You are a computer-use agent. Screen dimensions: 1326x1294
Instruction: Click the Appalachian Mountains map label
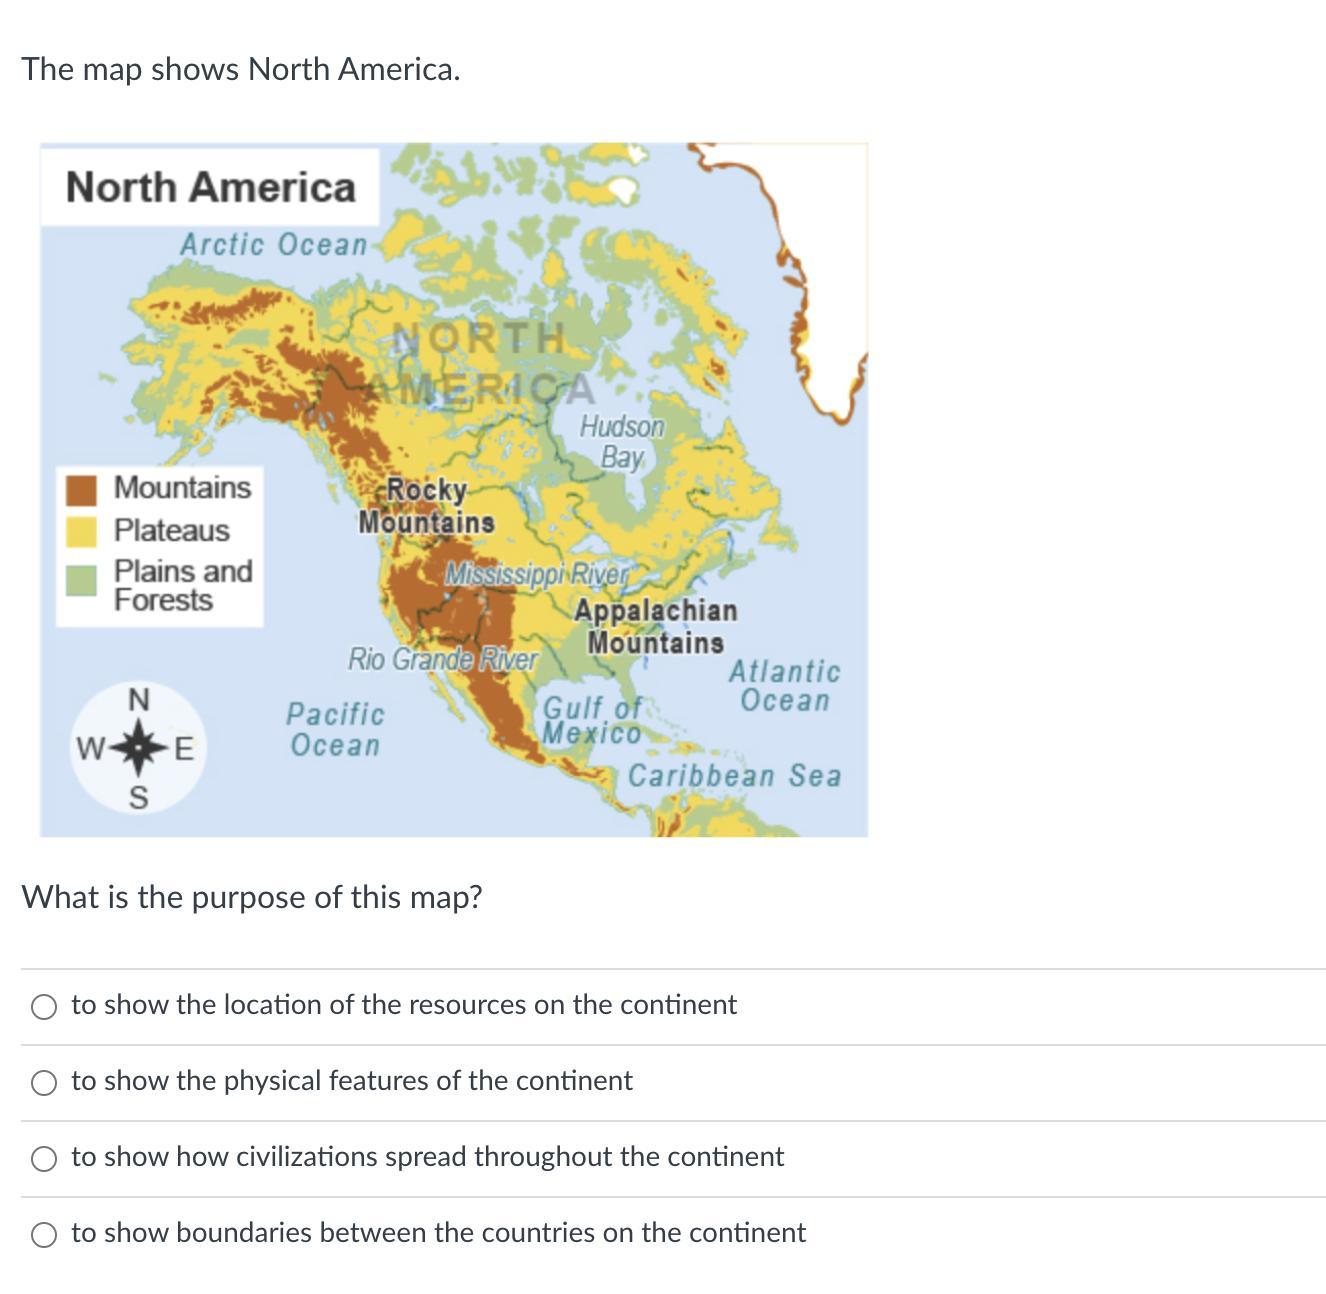656,626
